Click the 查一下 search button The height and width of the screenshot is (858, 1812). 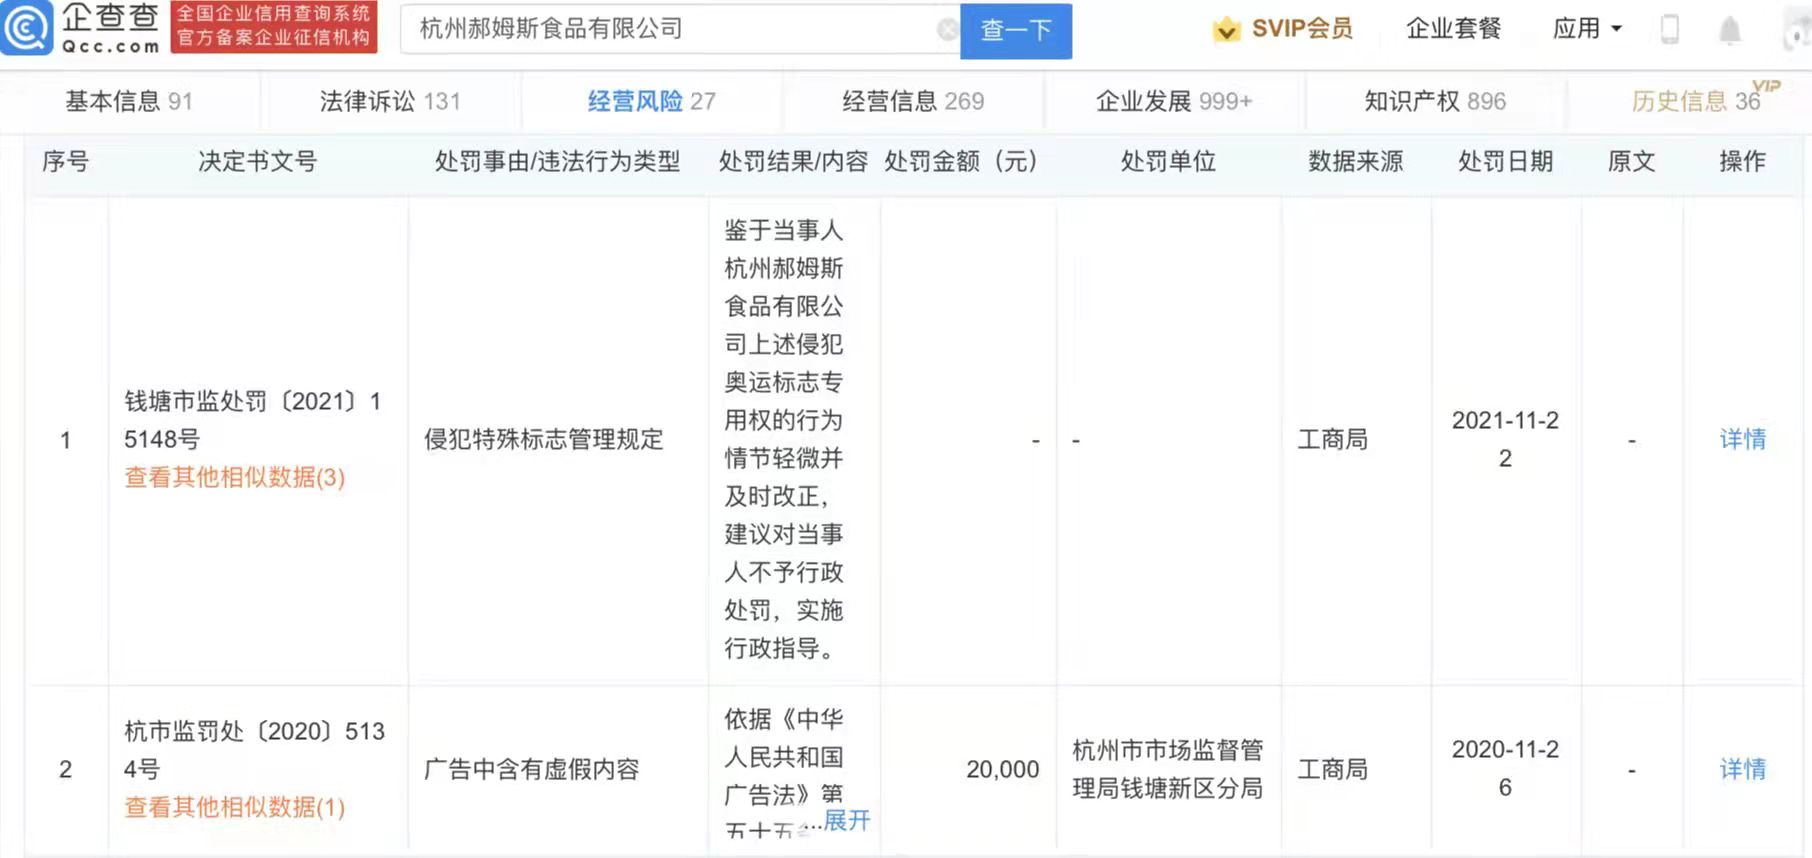tap(1016, 31)
